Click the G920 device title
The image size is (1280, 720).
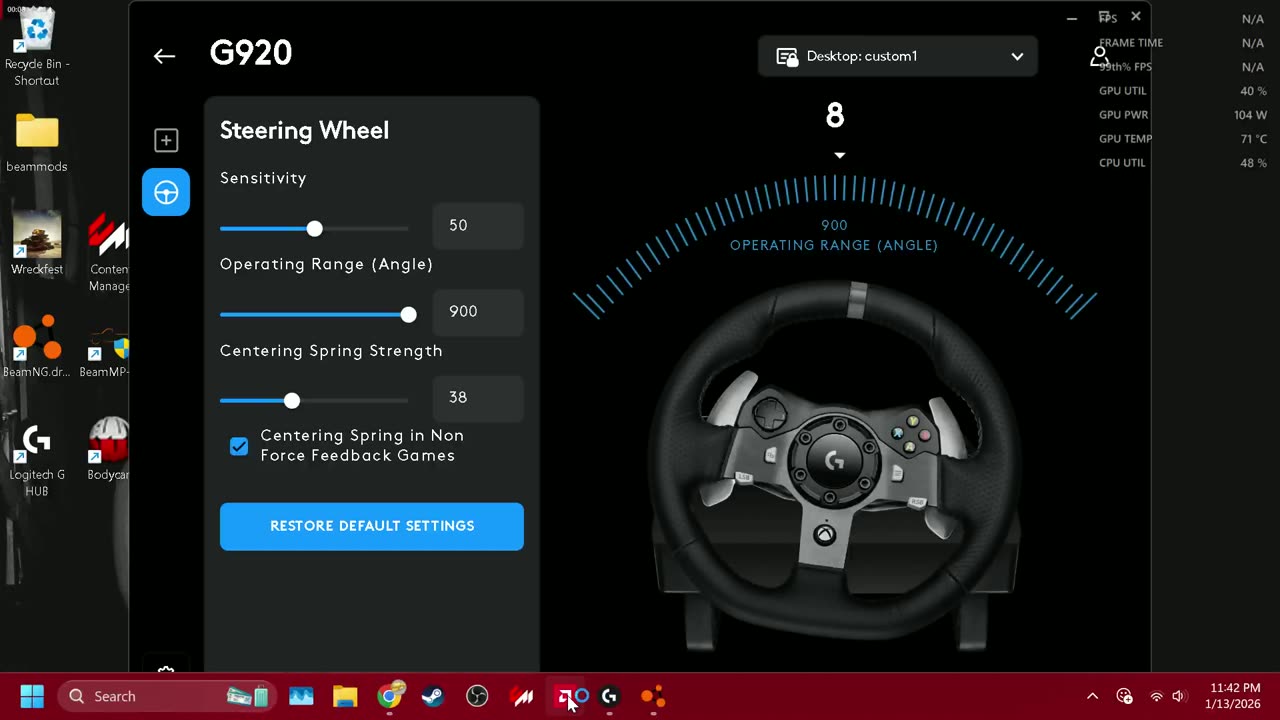click(251, 54)
